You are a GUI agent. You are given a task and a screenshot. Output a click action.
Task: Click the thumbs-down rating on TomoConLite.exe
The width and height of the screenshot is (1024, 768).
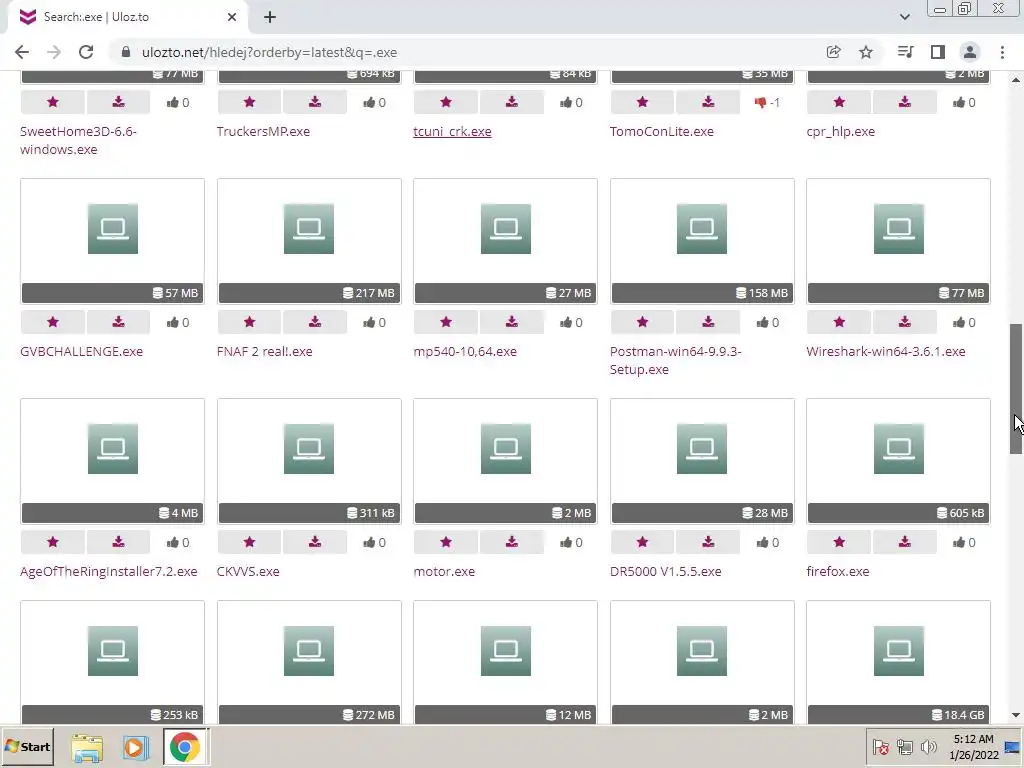[x=760, y=103]
